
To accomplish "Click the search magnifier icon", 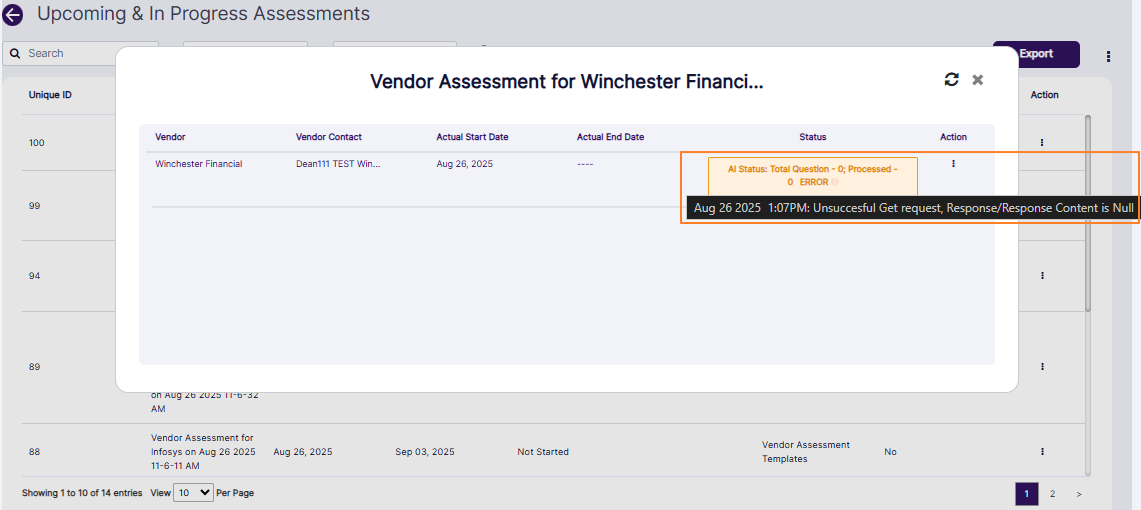I will (15, 54).
